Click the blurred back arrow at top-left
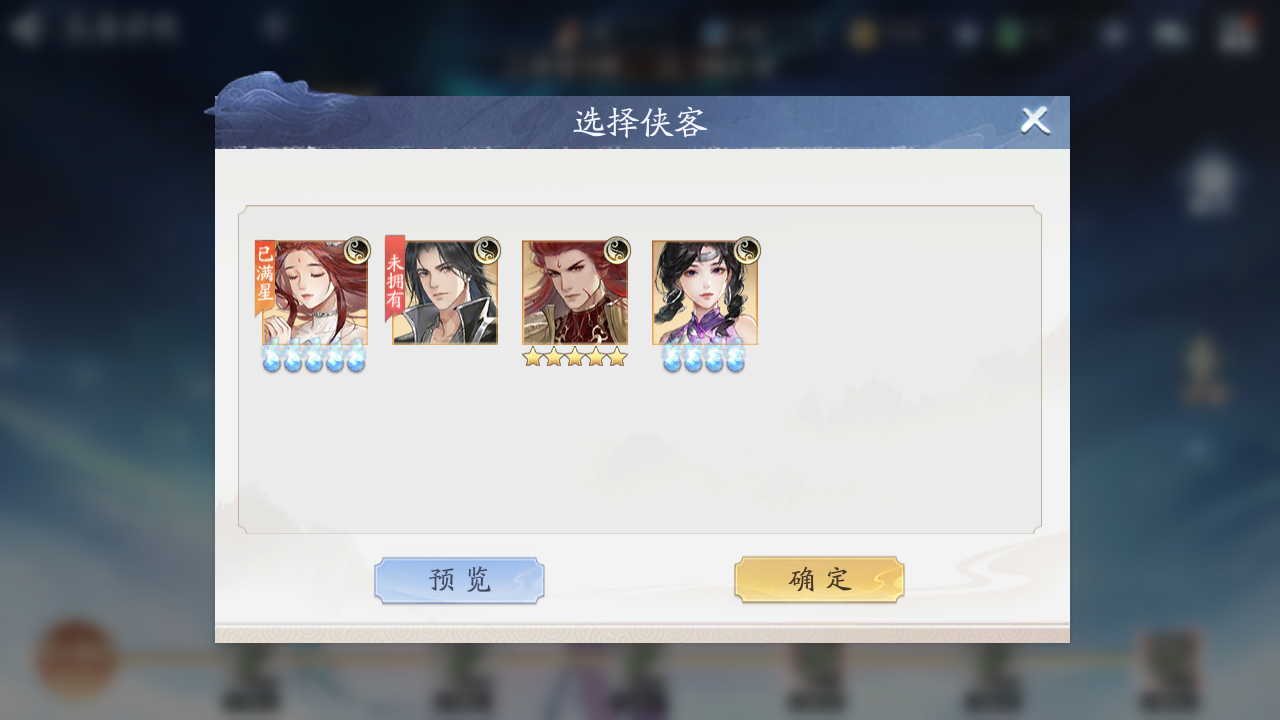The width and height of the screenshot is (1280, 720). click(24, 27)
